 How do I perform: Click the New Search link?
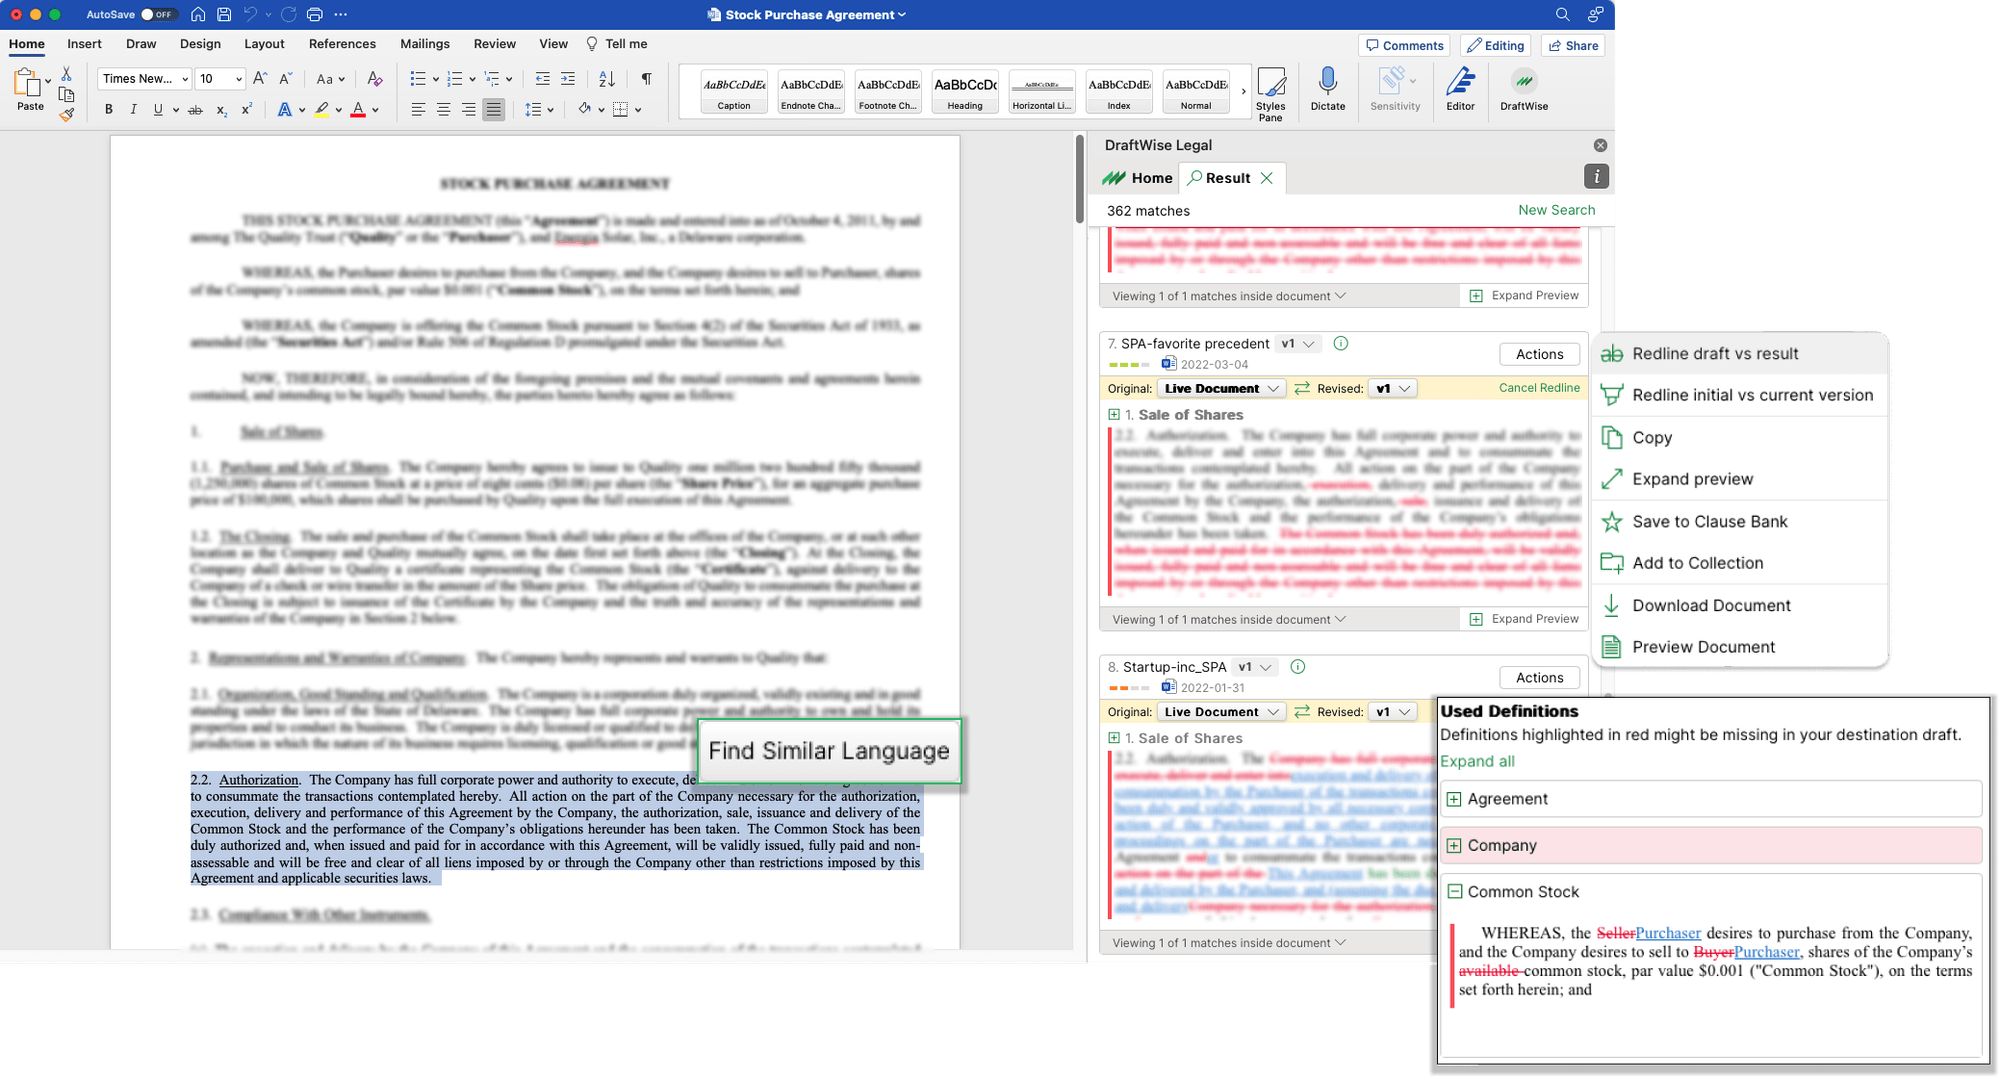(1556, 210)
